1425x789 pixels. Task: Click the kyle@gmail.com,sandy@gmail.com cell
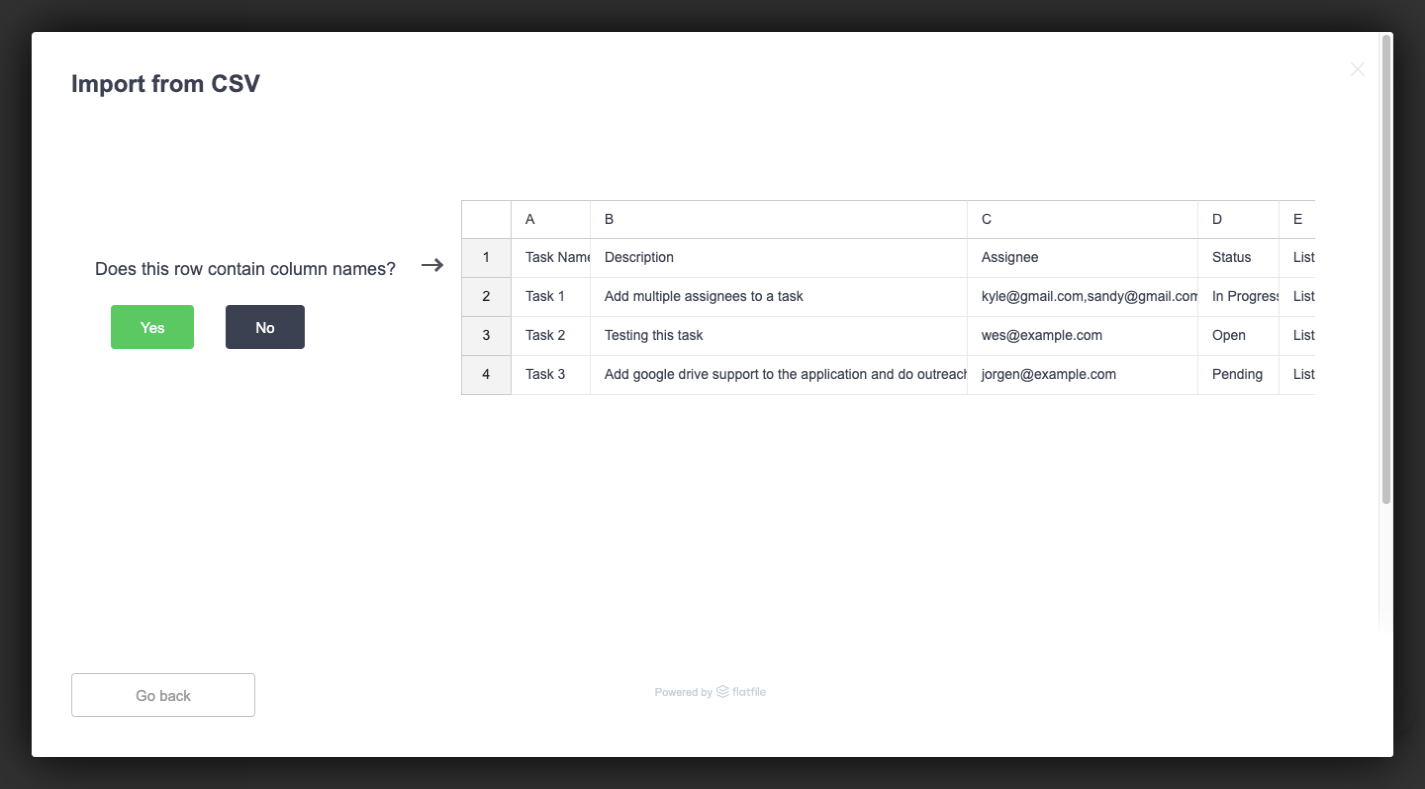[1083, 297]
